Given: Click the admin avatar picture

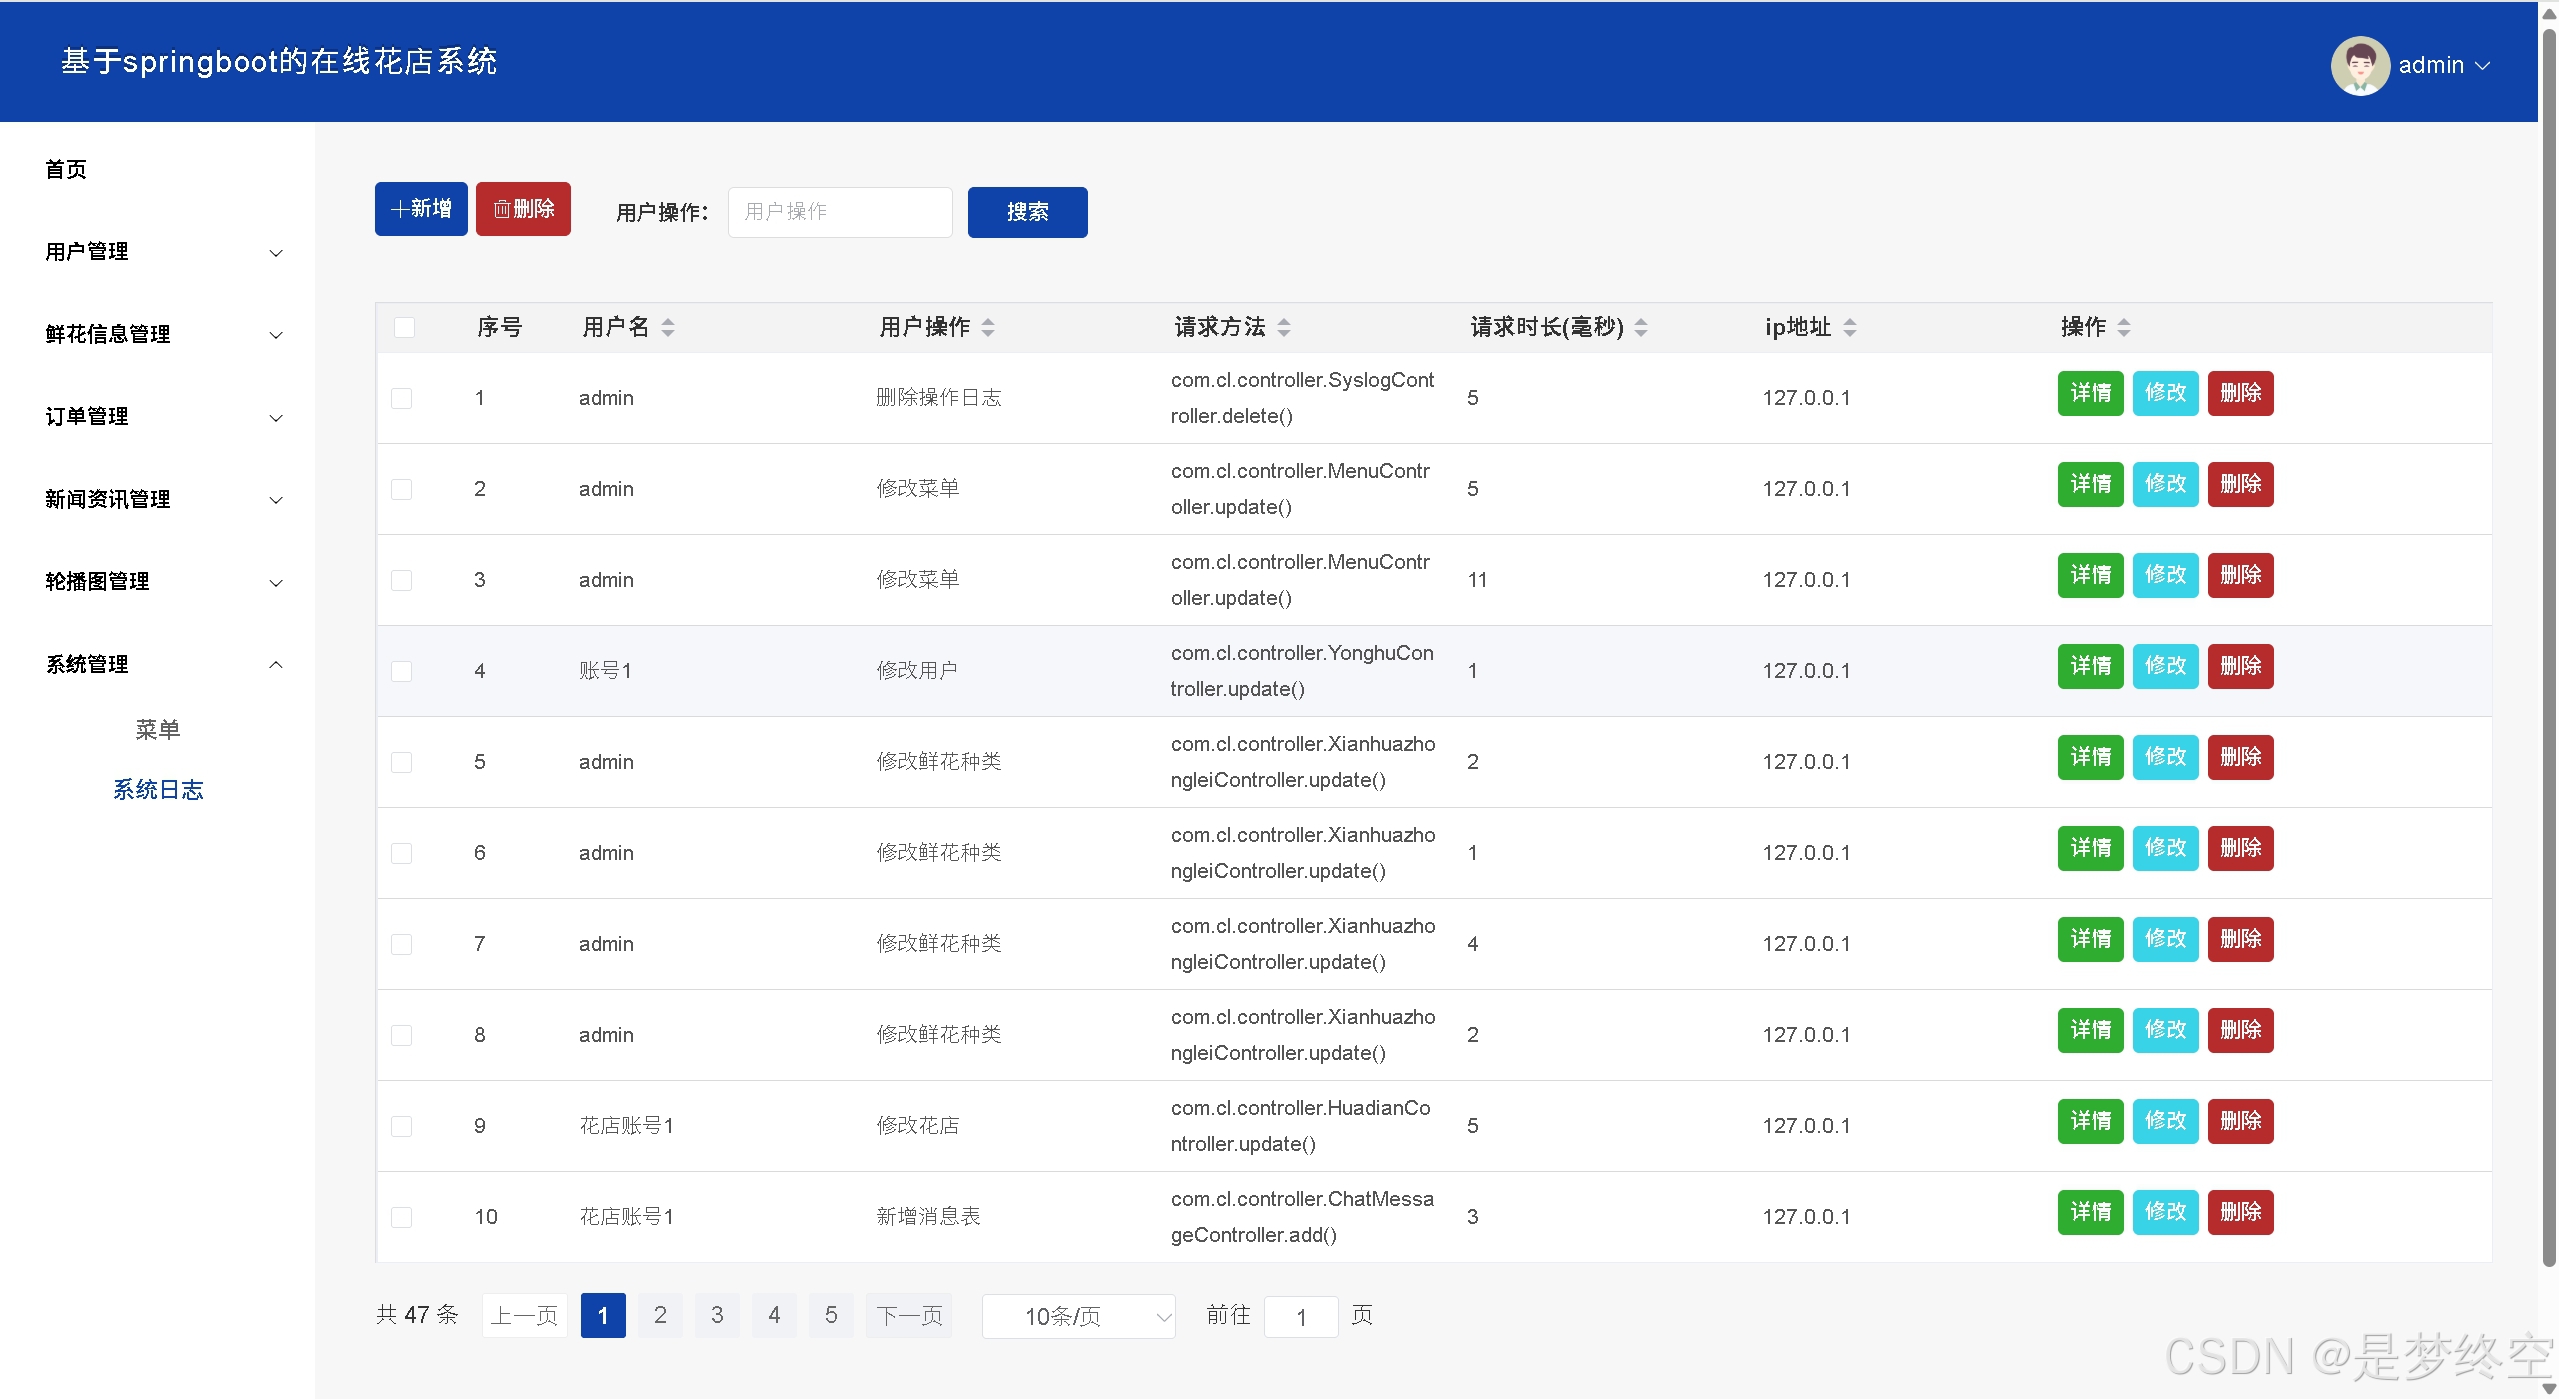Looking at the screenshot, I should 2359,65.
